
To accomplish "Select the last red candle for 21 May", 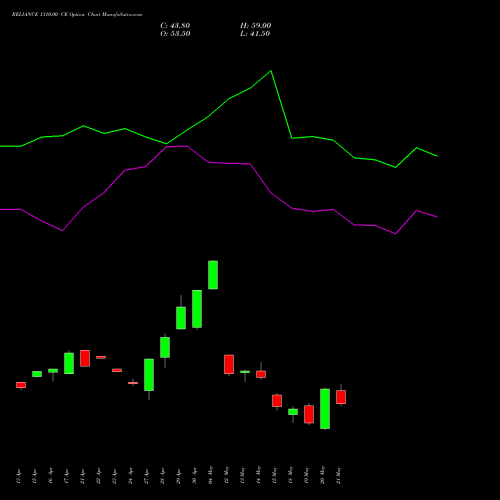I will [341, 397].
